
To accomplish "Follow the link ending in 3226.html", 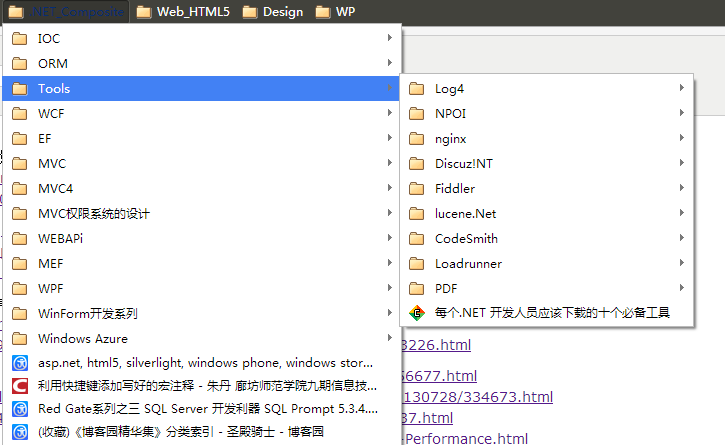I will click(436, 345).
